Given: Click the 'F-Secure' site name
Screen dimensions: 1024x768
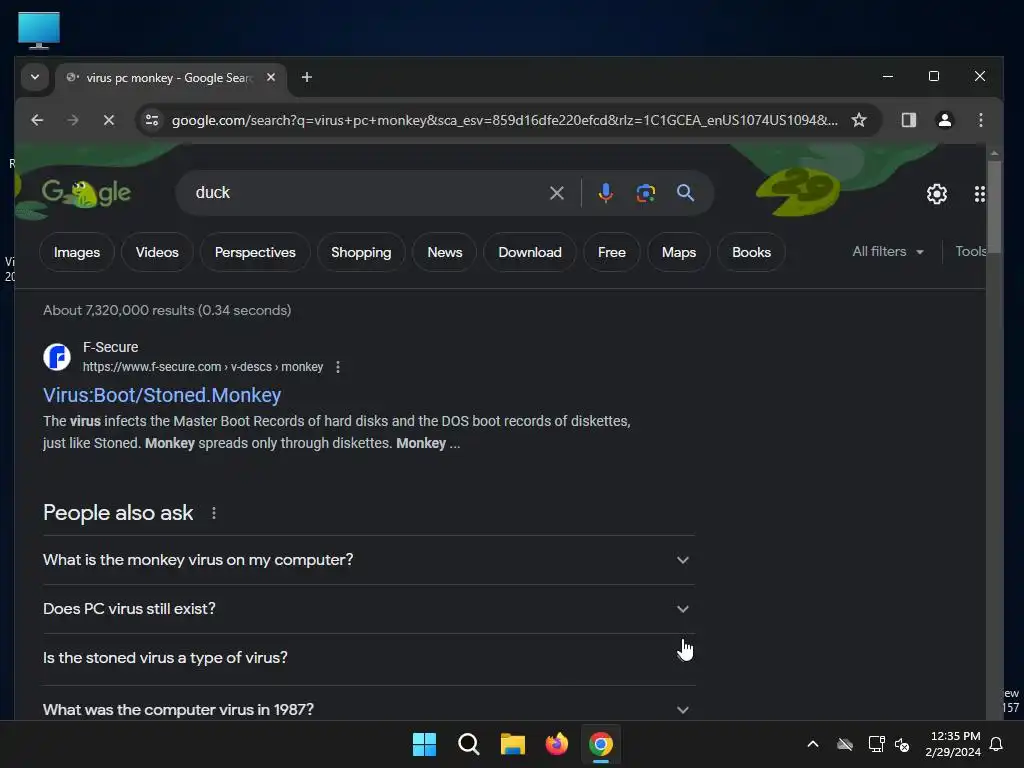Looking at the screenshot, I should 110,347.
